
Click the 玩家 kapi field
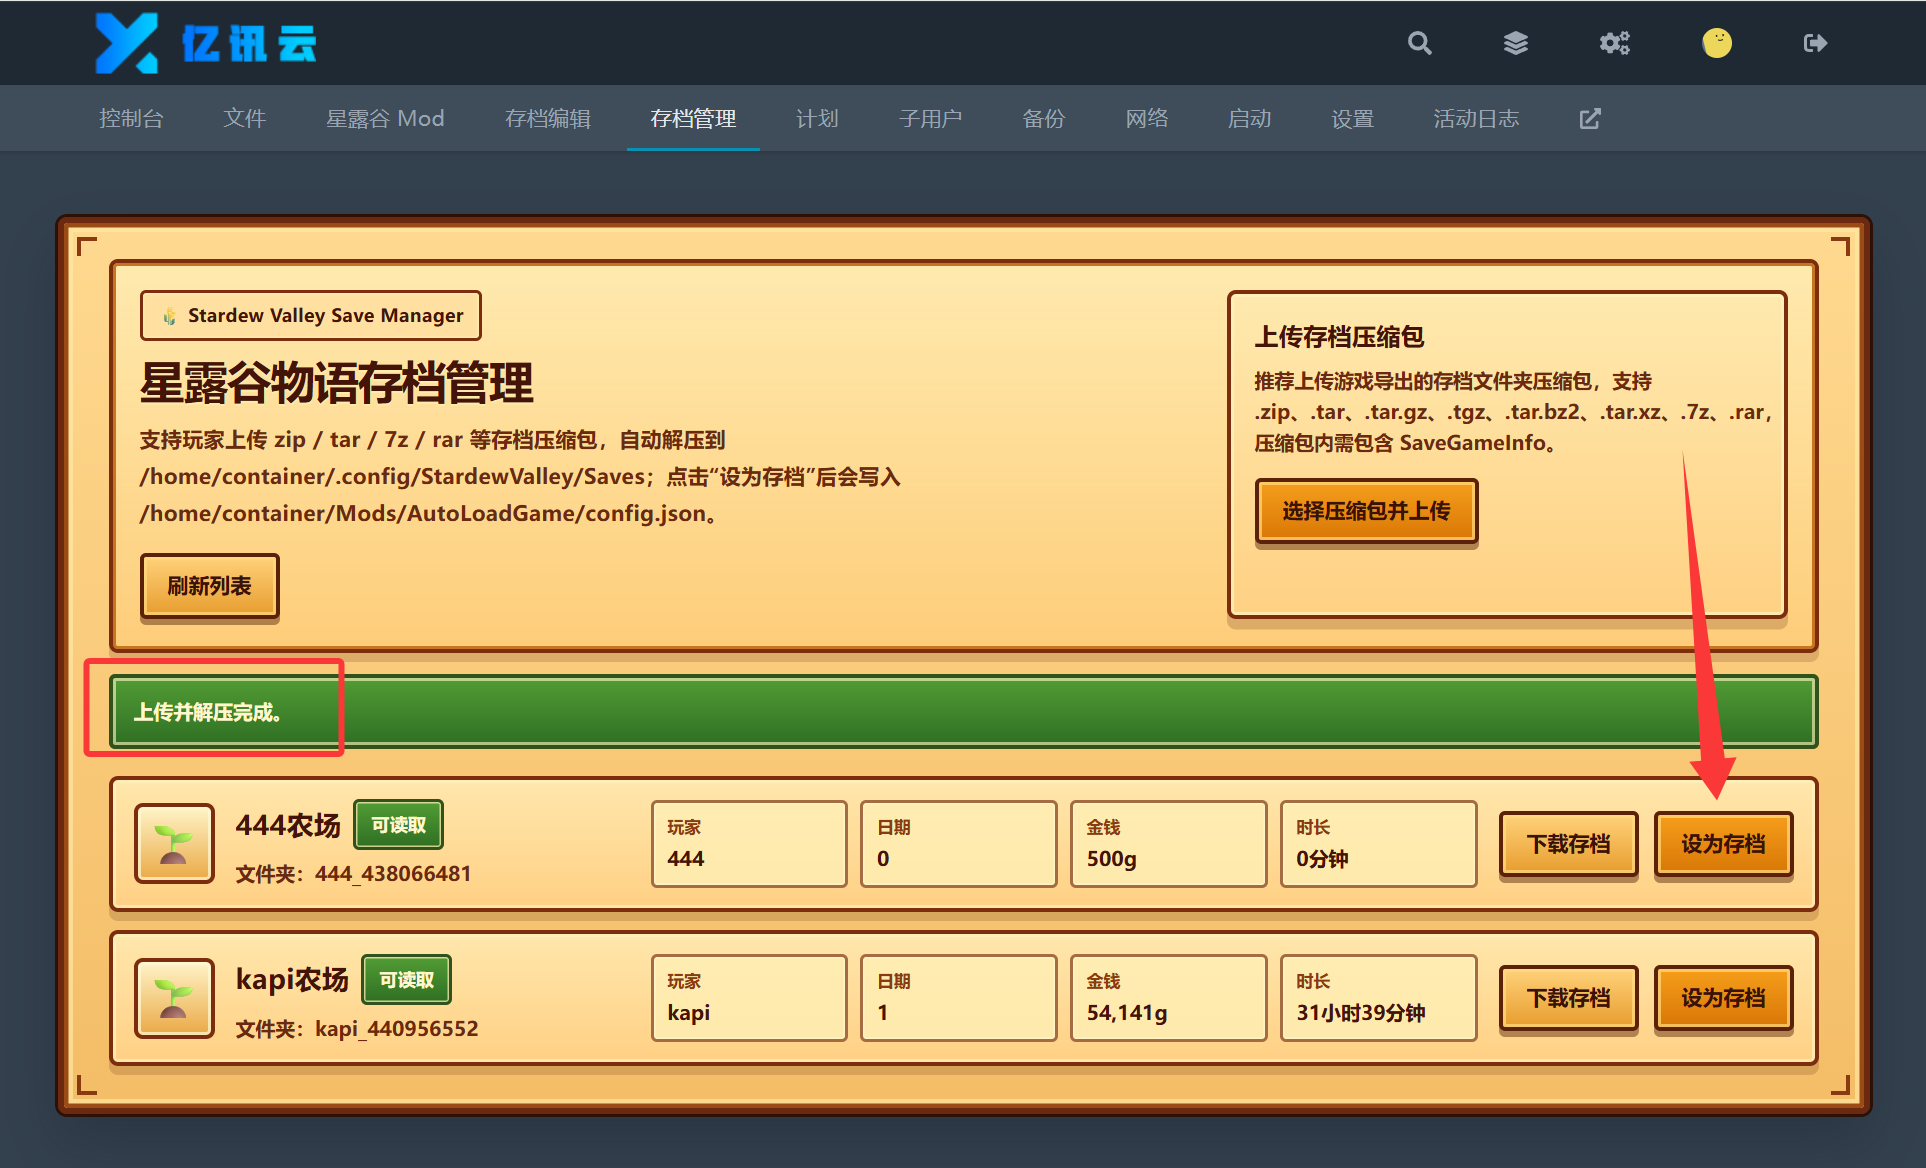tap(749, 998)
